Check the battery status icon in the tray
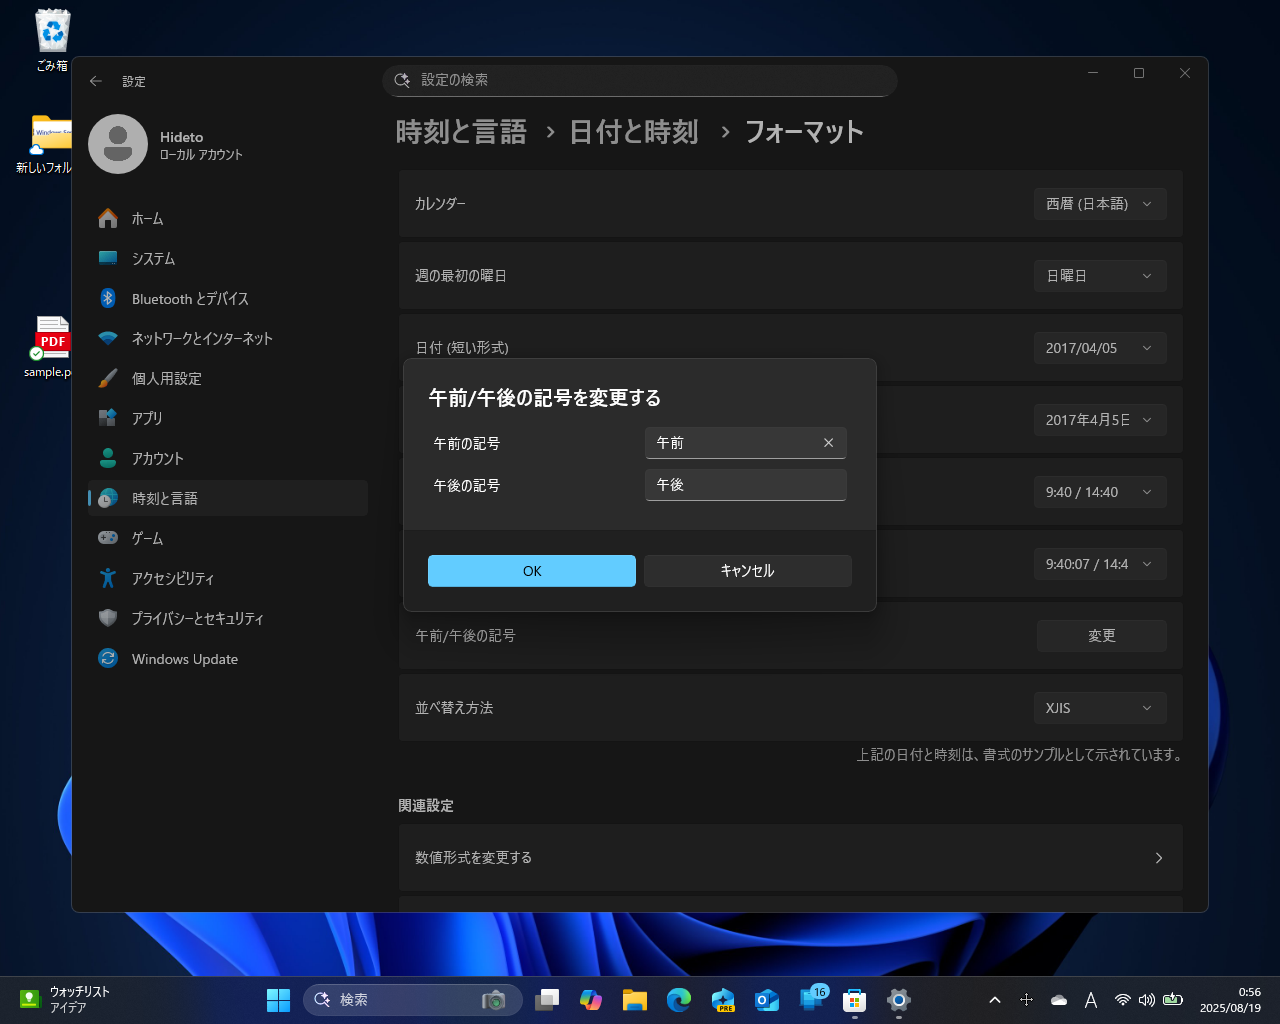Viewport: 1280px width, 1024px height. [1172, 1000]
